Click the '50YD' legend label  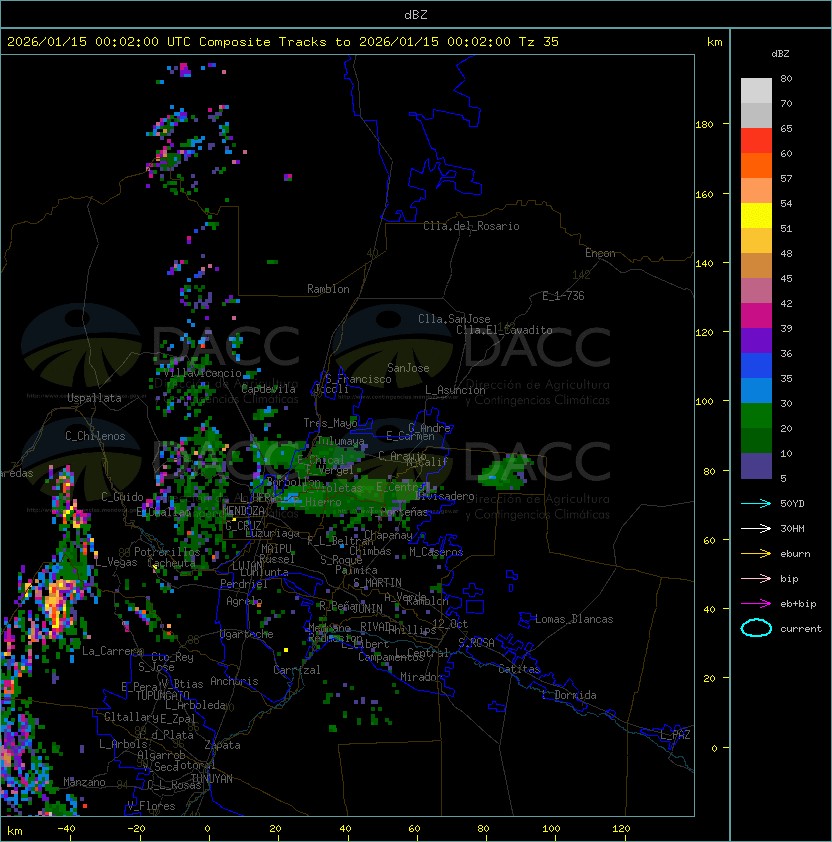[792, 503]
